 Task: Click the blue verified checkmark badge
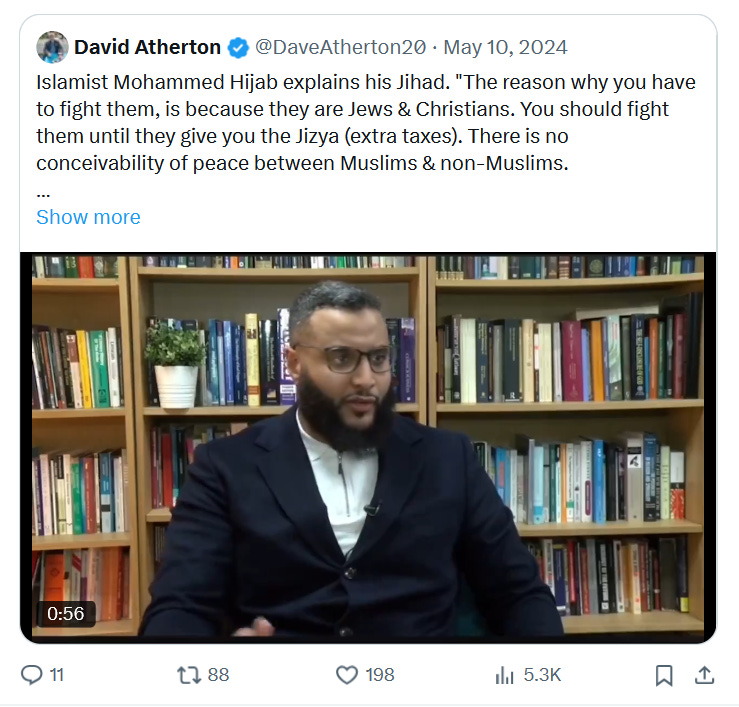click(238, 48)
